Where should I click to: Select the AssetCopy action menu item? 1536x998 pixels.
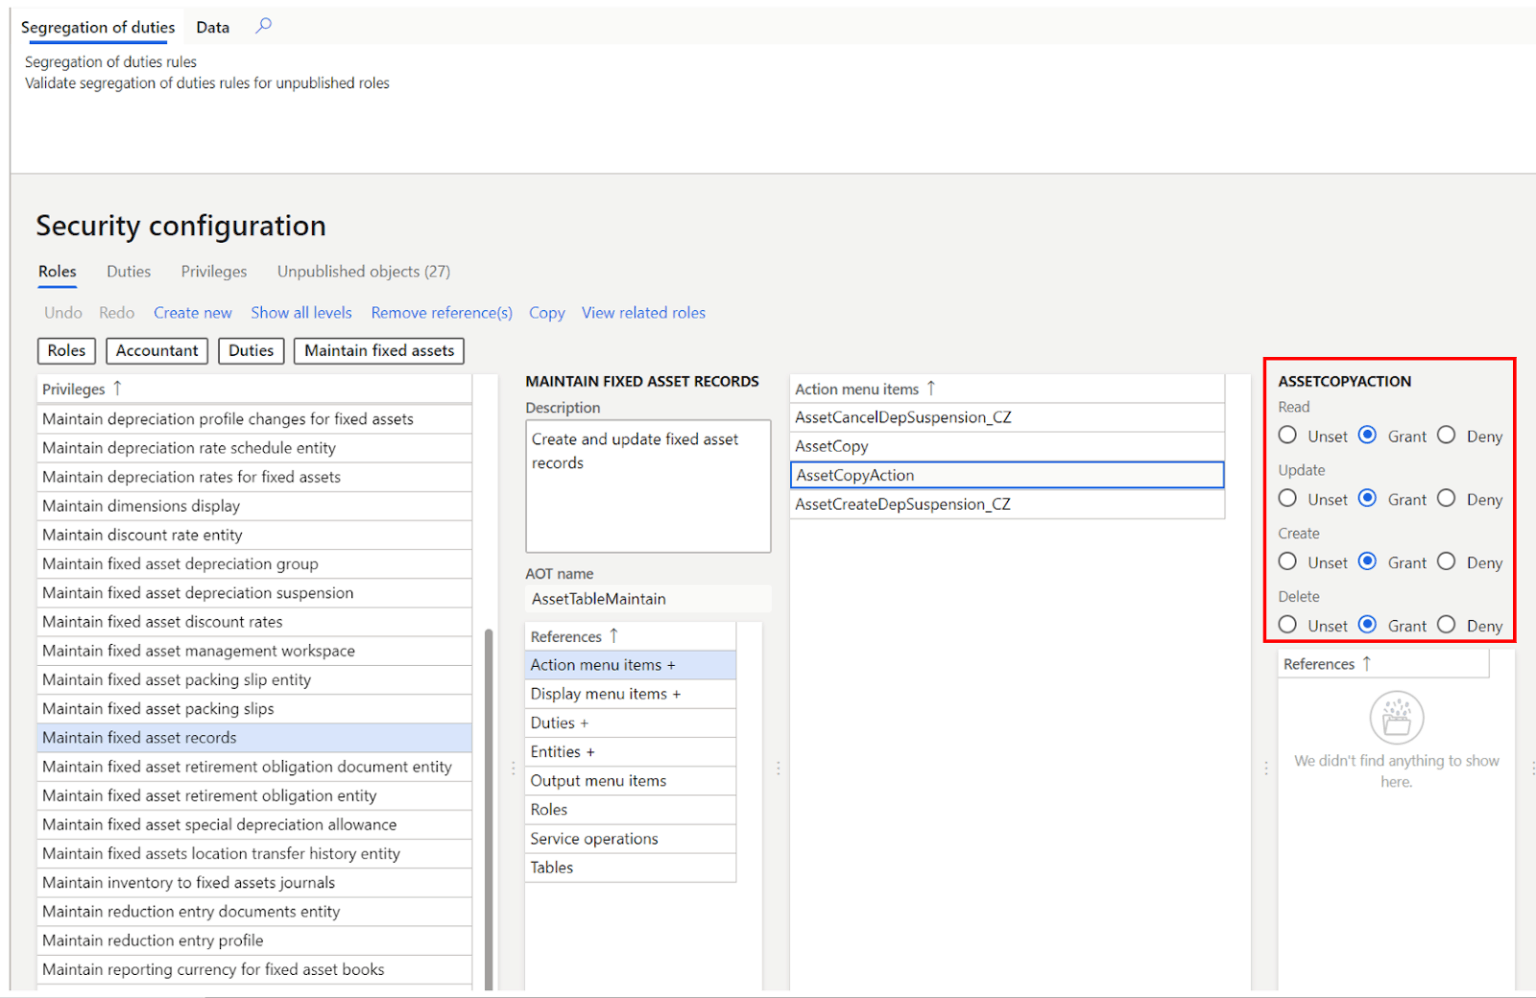[831, 445]
